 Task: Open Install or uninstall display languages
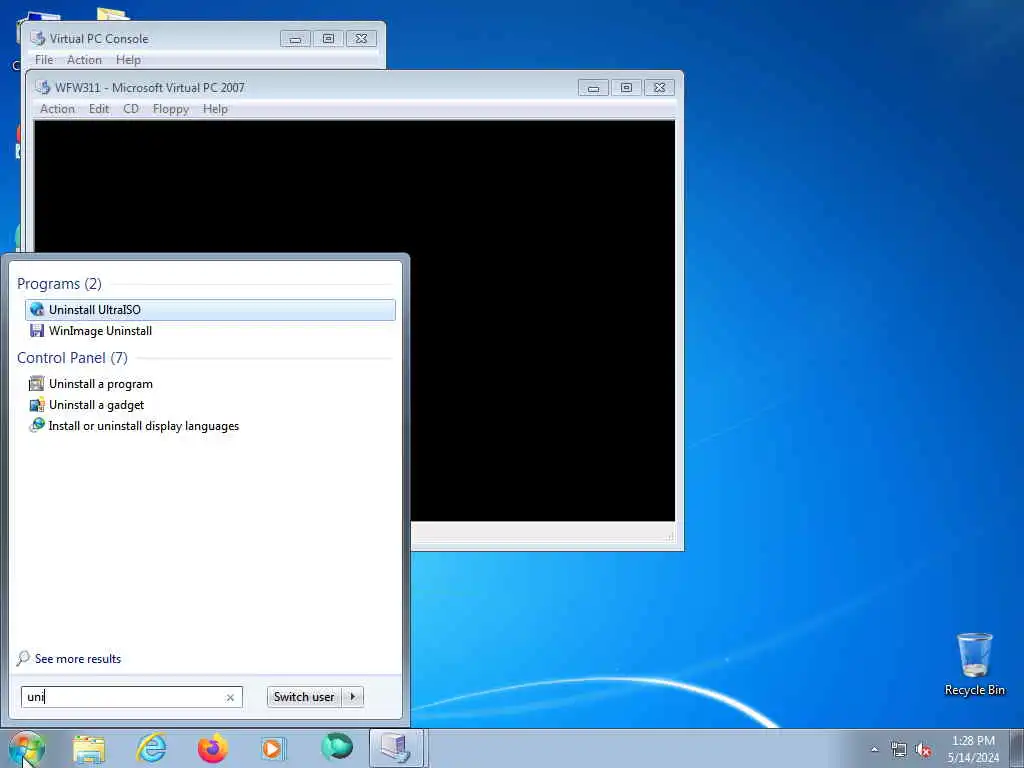(210, 426)
